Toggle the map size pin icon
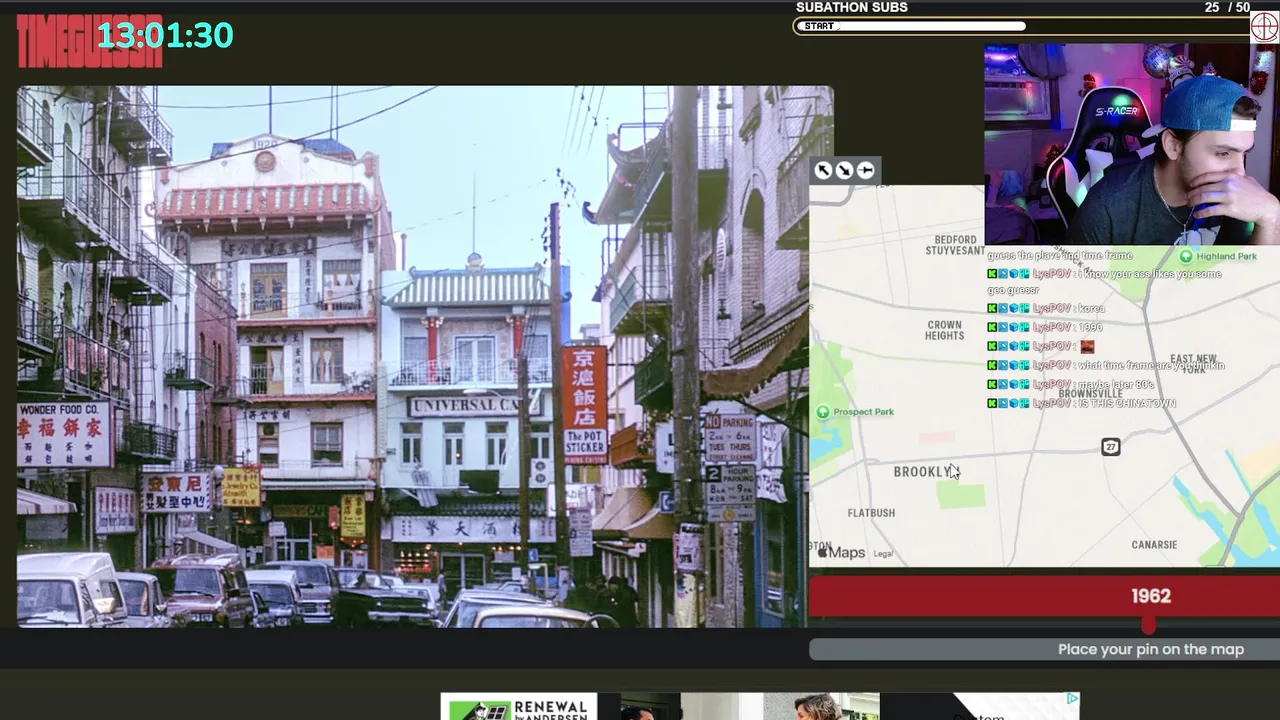The width and height of the screenshot is (1280, 720). click(866, 170)
